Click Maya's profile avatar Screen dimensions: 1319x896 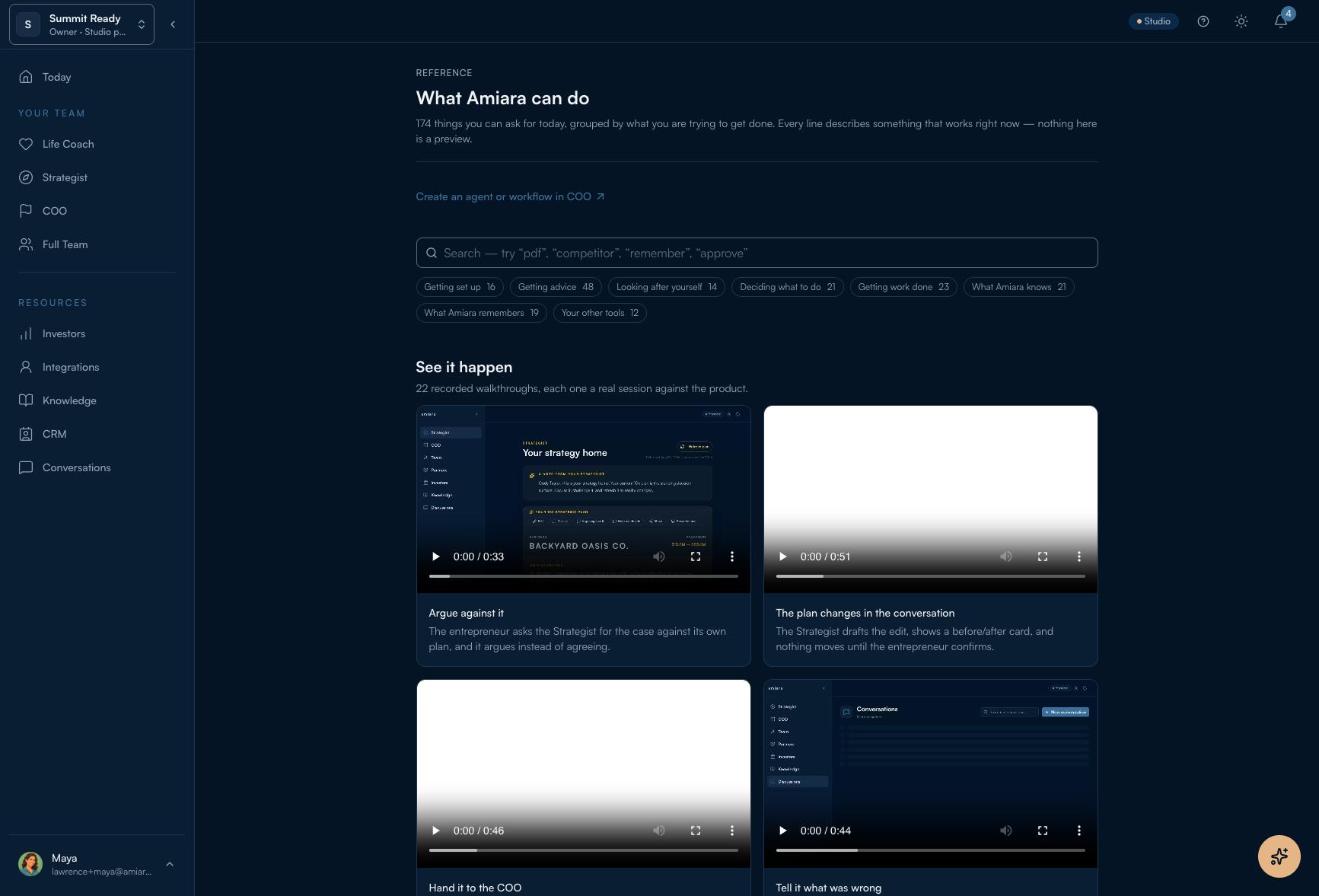pos(31,864)
